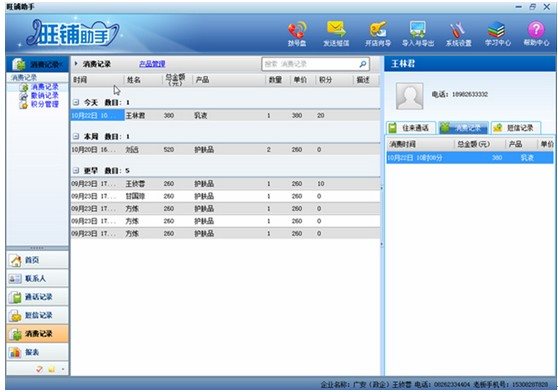Viewport: 558px width, 392px height.
Task: Select 刘岳 row dated 10月20日
Action: [x=225, y=150]
